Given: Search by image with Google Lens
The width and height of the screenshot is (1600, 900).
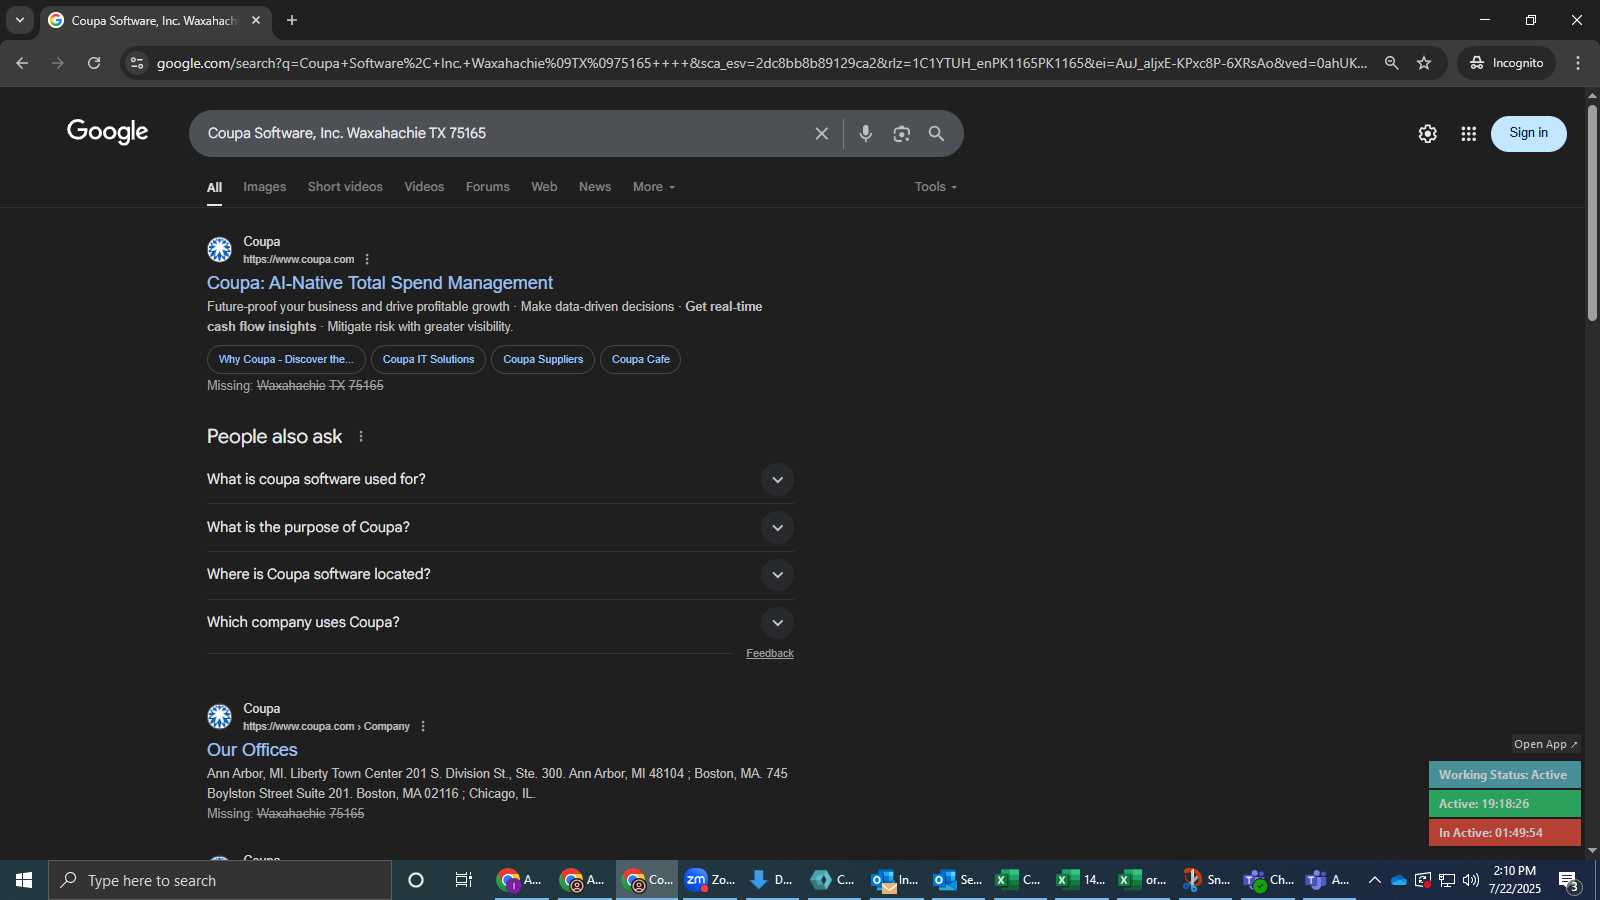Looking at the screenshot, I should click(902, 133).
